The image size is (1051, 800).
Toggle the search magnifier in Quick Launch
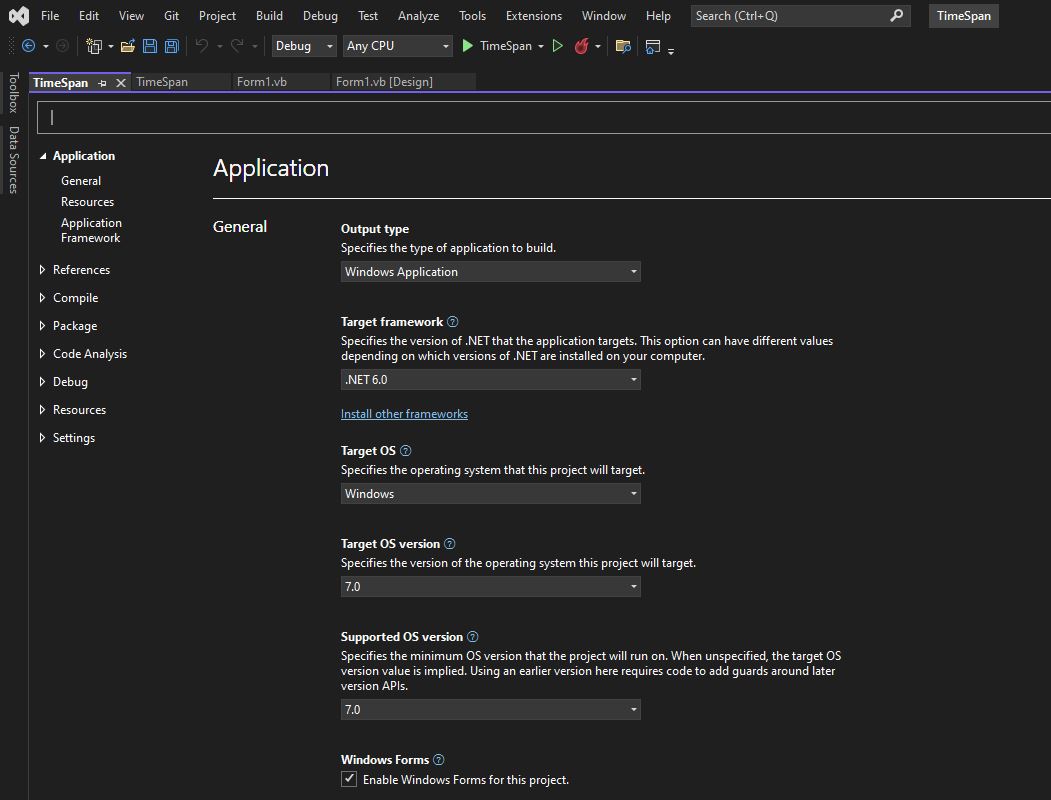[x=896, y=16]
